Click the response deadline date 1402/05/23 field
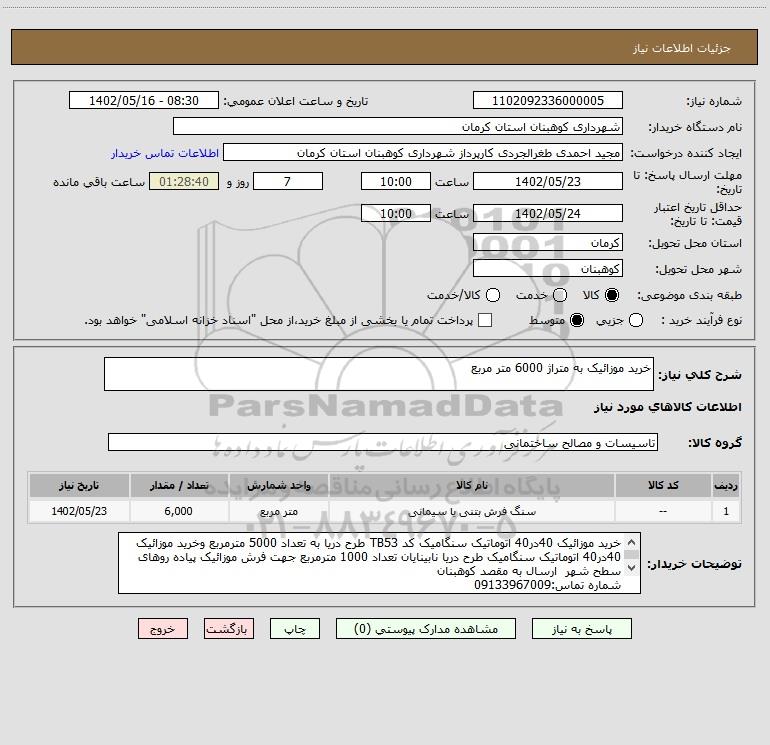770x745 pixels. pos(548,182)
